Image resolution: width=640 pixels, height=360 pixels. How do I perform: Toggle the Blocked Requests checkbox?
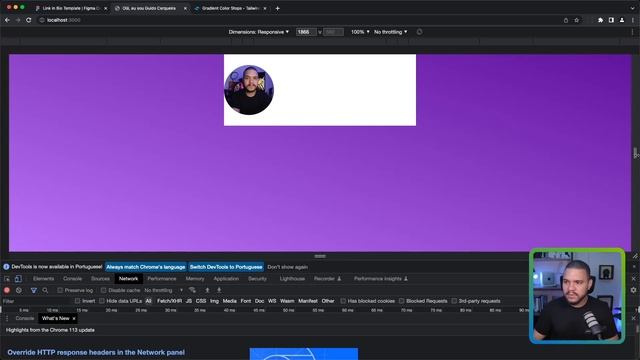point(402,301)
